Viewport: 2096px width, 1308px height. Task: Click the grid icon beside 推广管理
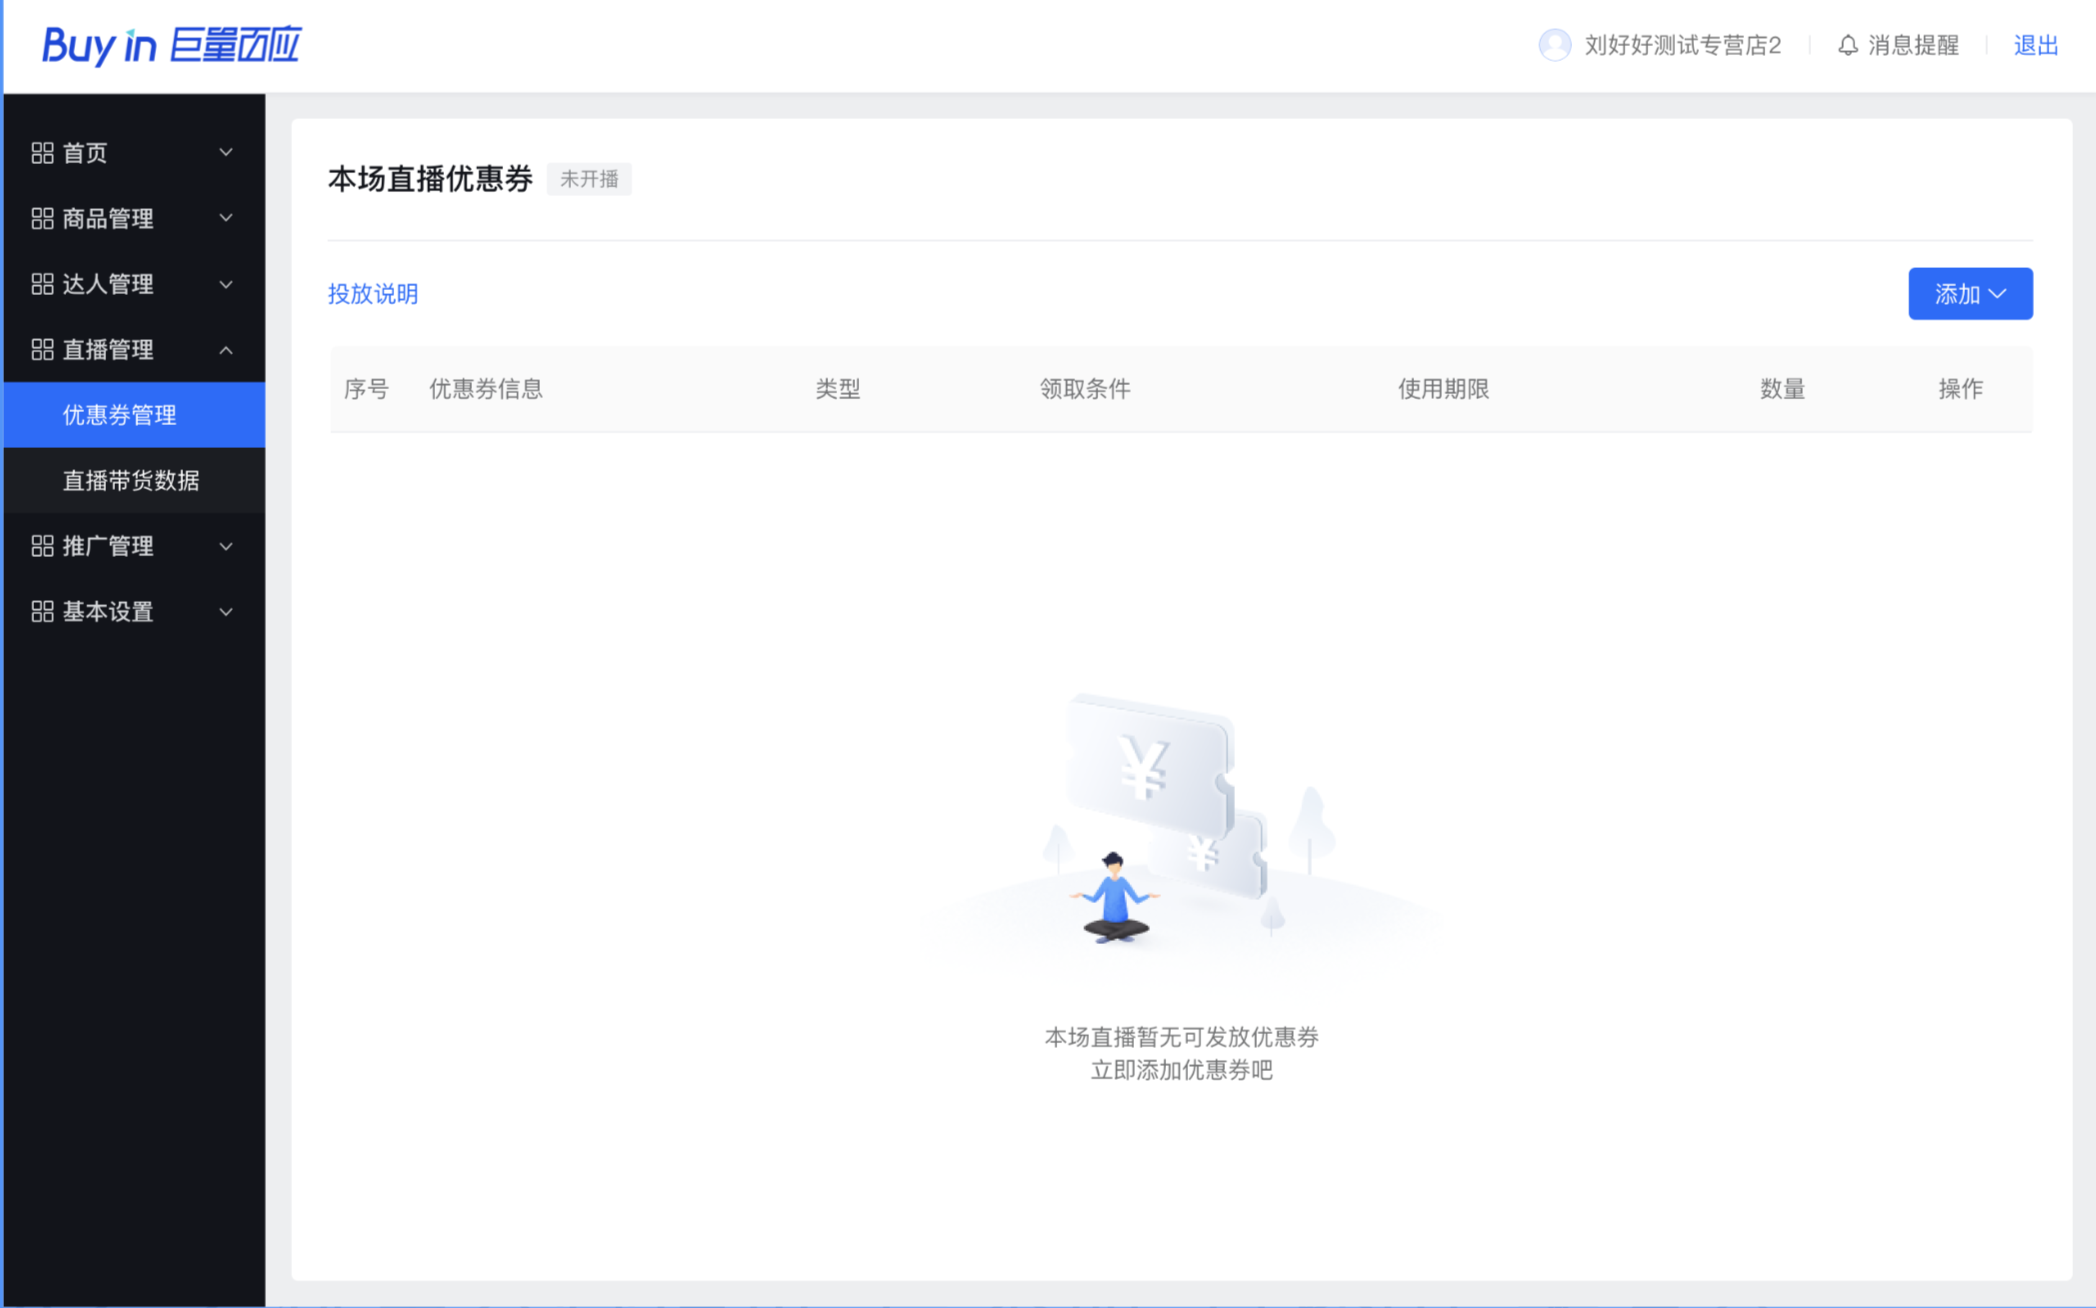point(42,546)
